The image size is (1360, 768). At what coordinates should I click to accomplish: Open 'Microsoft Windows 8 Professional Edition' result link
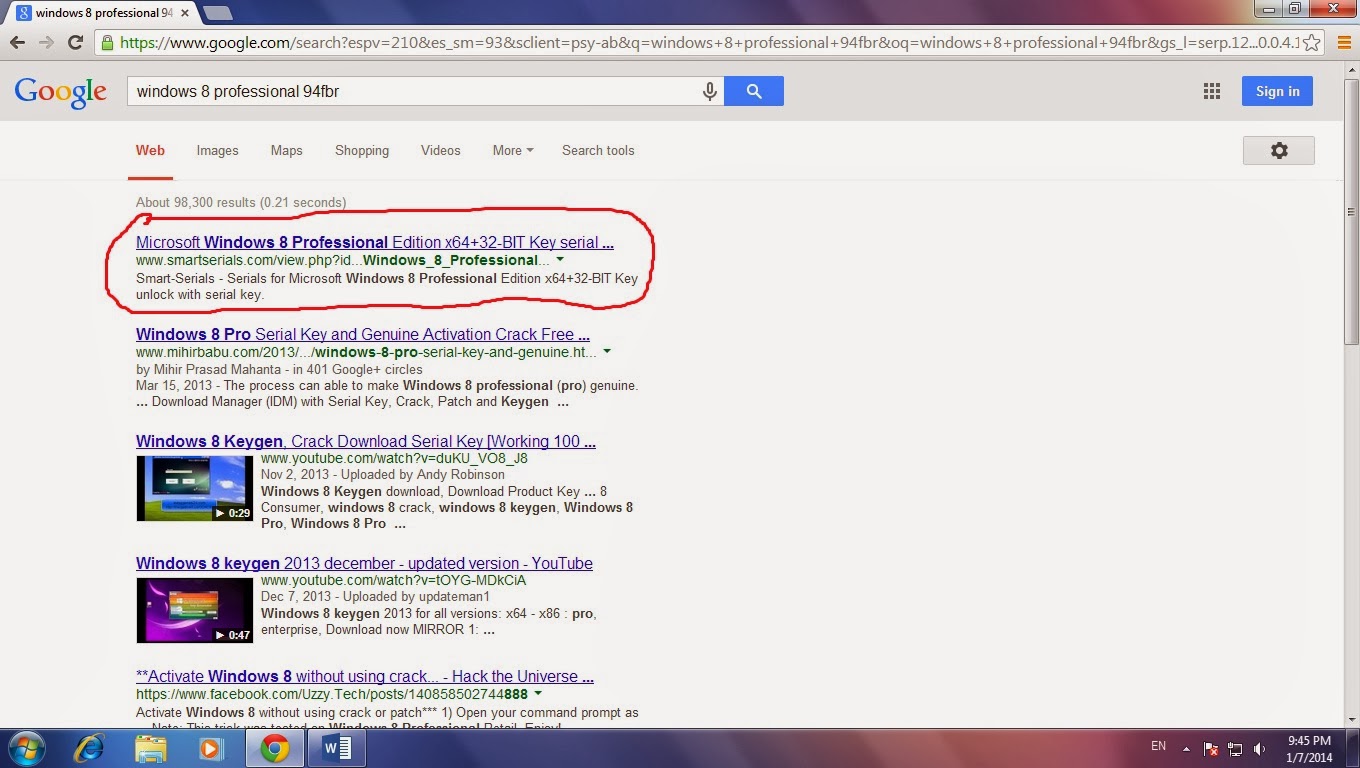[x=375, y=242]
